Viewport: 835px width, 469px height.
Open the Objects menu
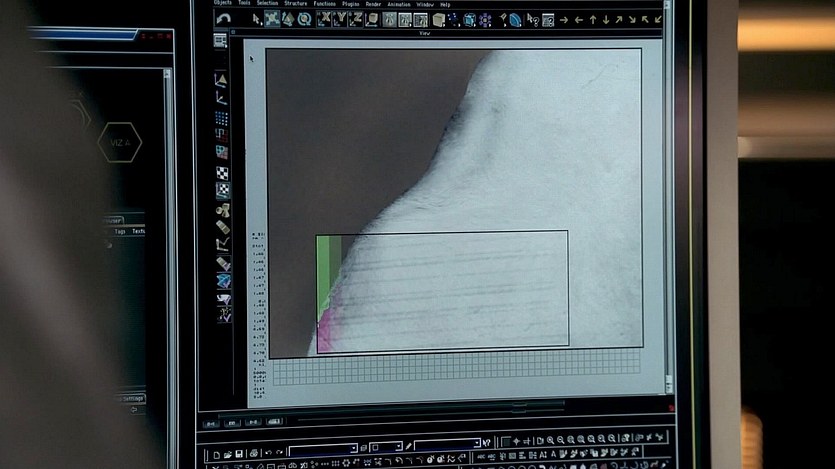(223, 3)
